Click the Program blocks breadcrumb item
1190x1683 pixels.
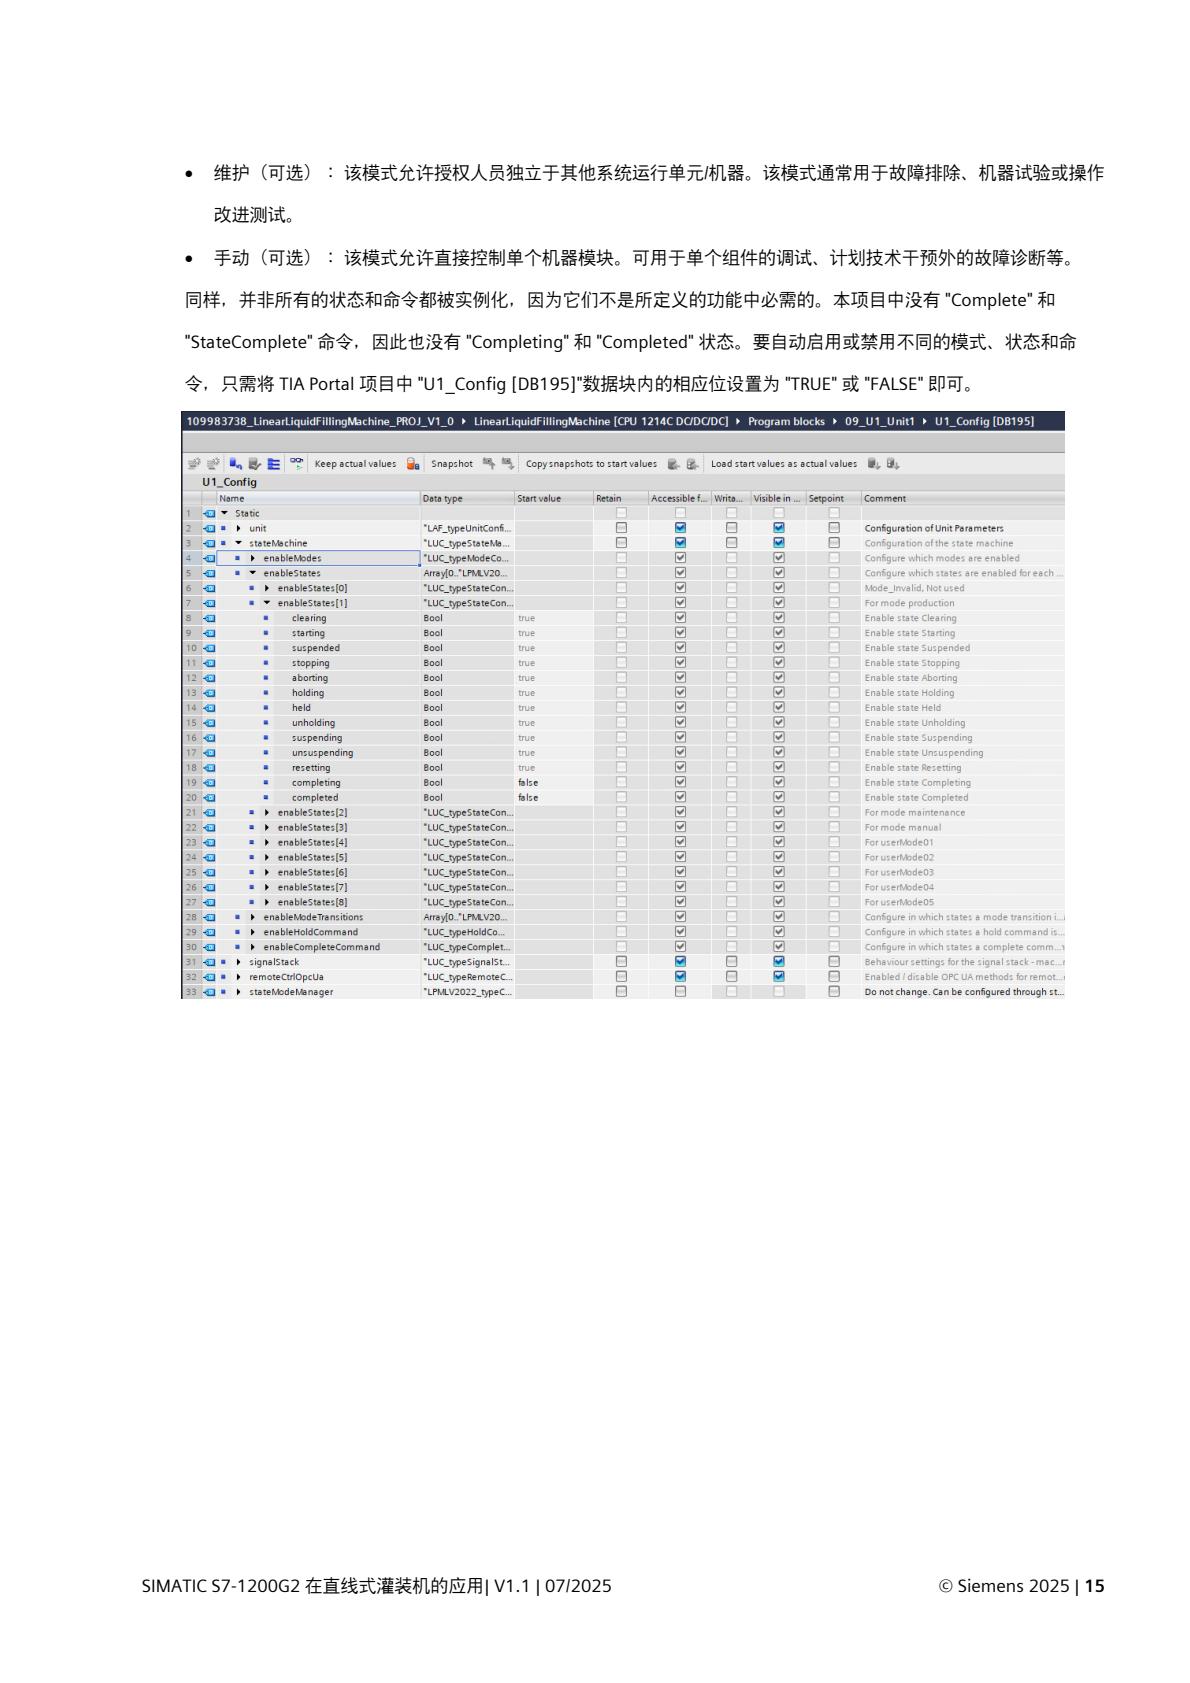(x=785, y=422)
